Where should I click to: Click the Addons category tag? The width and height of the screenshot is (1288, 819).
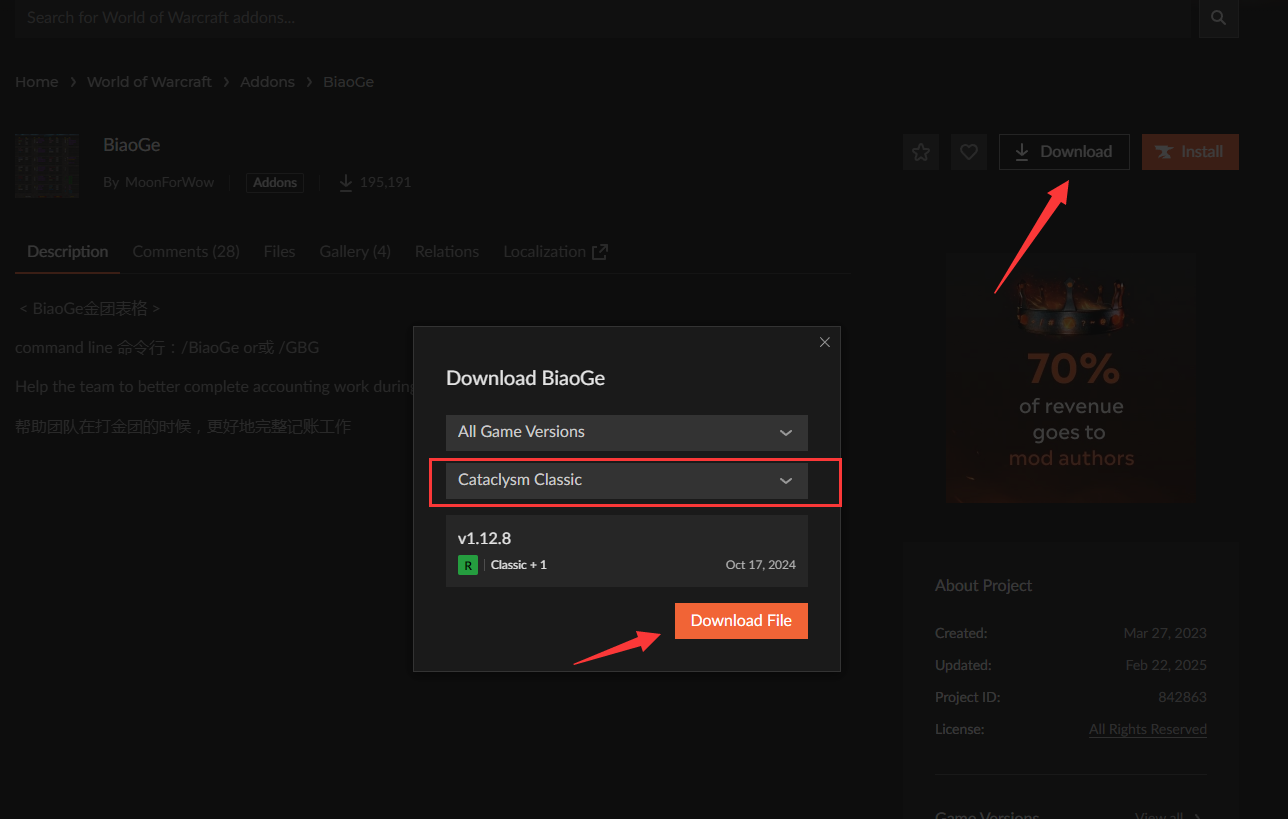[275, 183]
